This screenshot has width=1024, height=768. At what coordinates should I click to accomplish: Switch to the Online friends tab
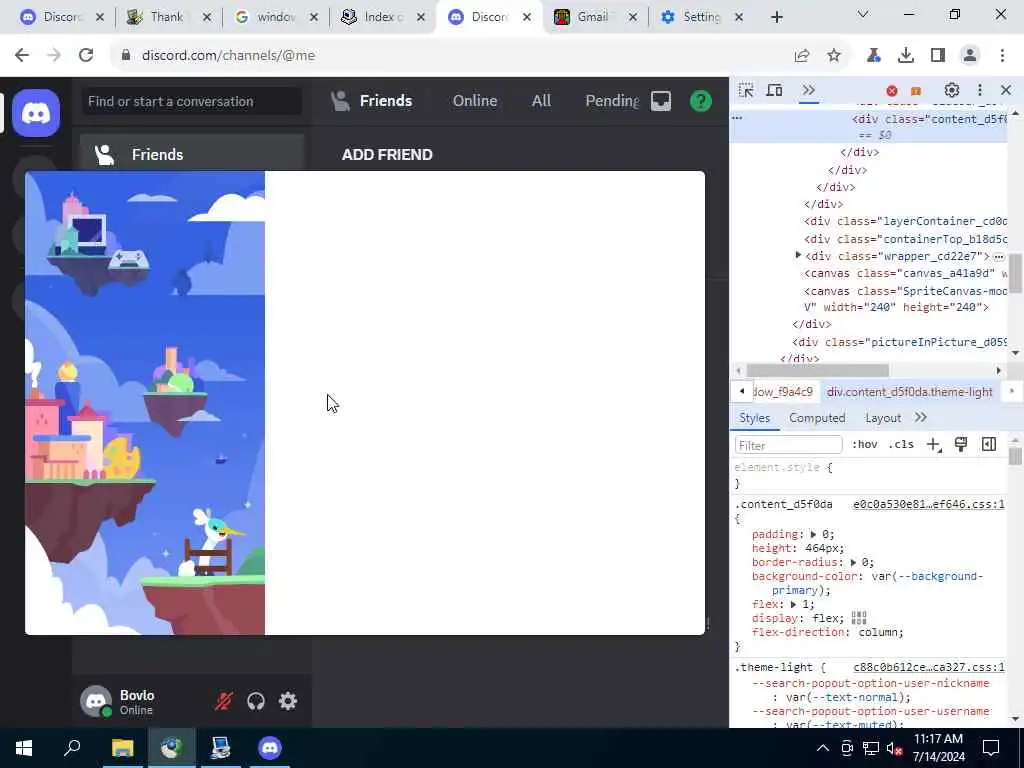pyautogui.click(x=475, y=101)
